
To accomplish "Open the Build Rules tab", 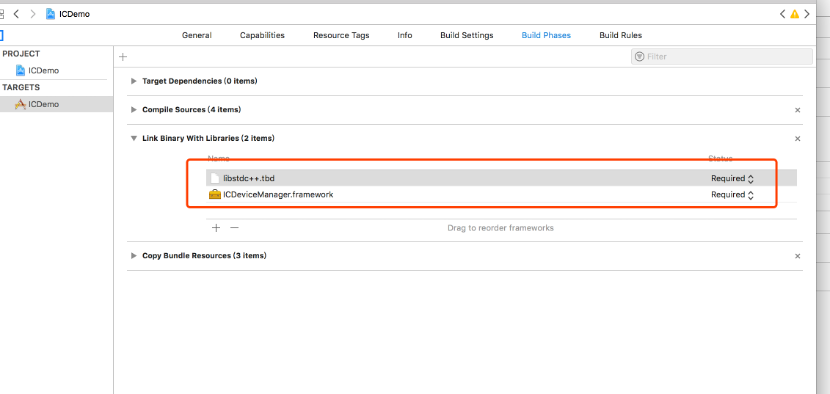I will [621, 35].
